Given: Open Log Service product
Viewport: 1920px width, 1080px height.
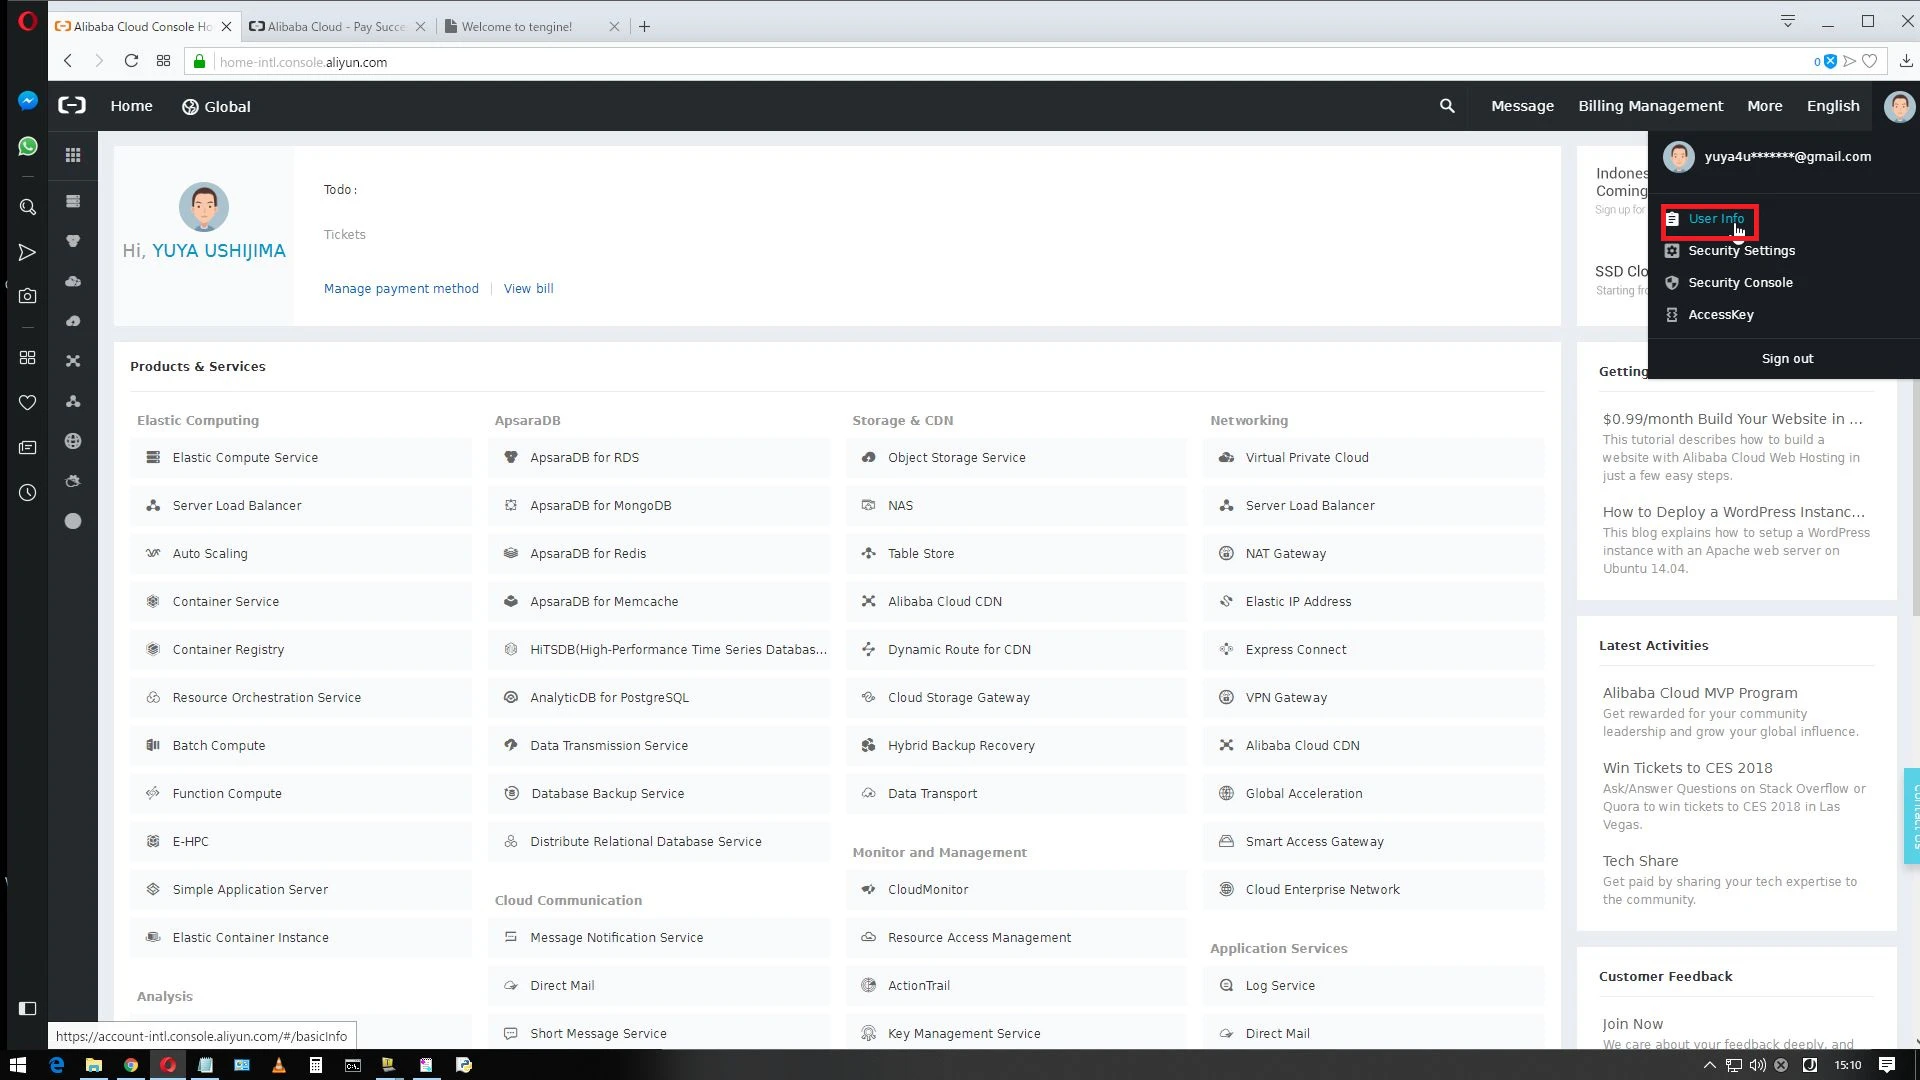Looking at the screenshot, I should click(x=1374, y=985).
